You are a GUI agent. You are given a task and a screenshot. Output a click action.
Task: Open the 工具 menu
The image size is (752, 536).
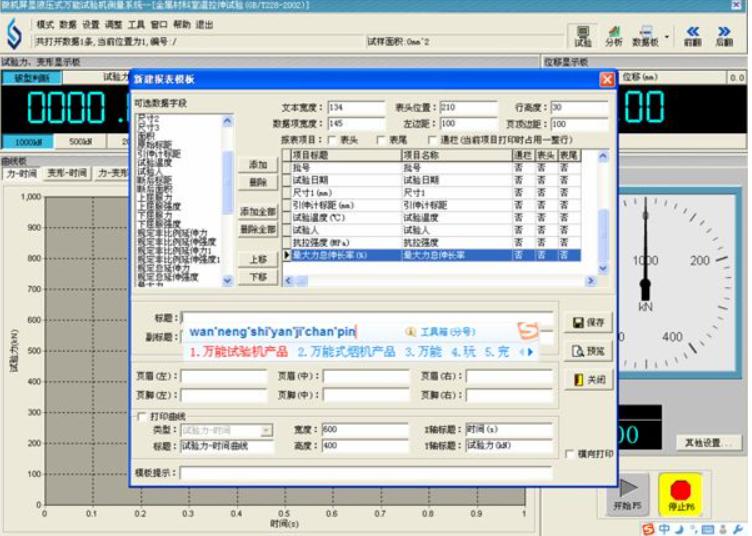click(x=137, y=23)
